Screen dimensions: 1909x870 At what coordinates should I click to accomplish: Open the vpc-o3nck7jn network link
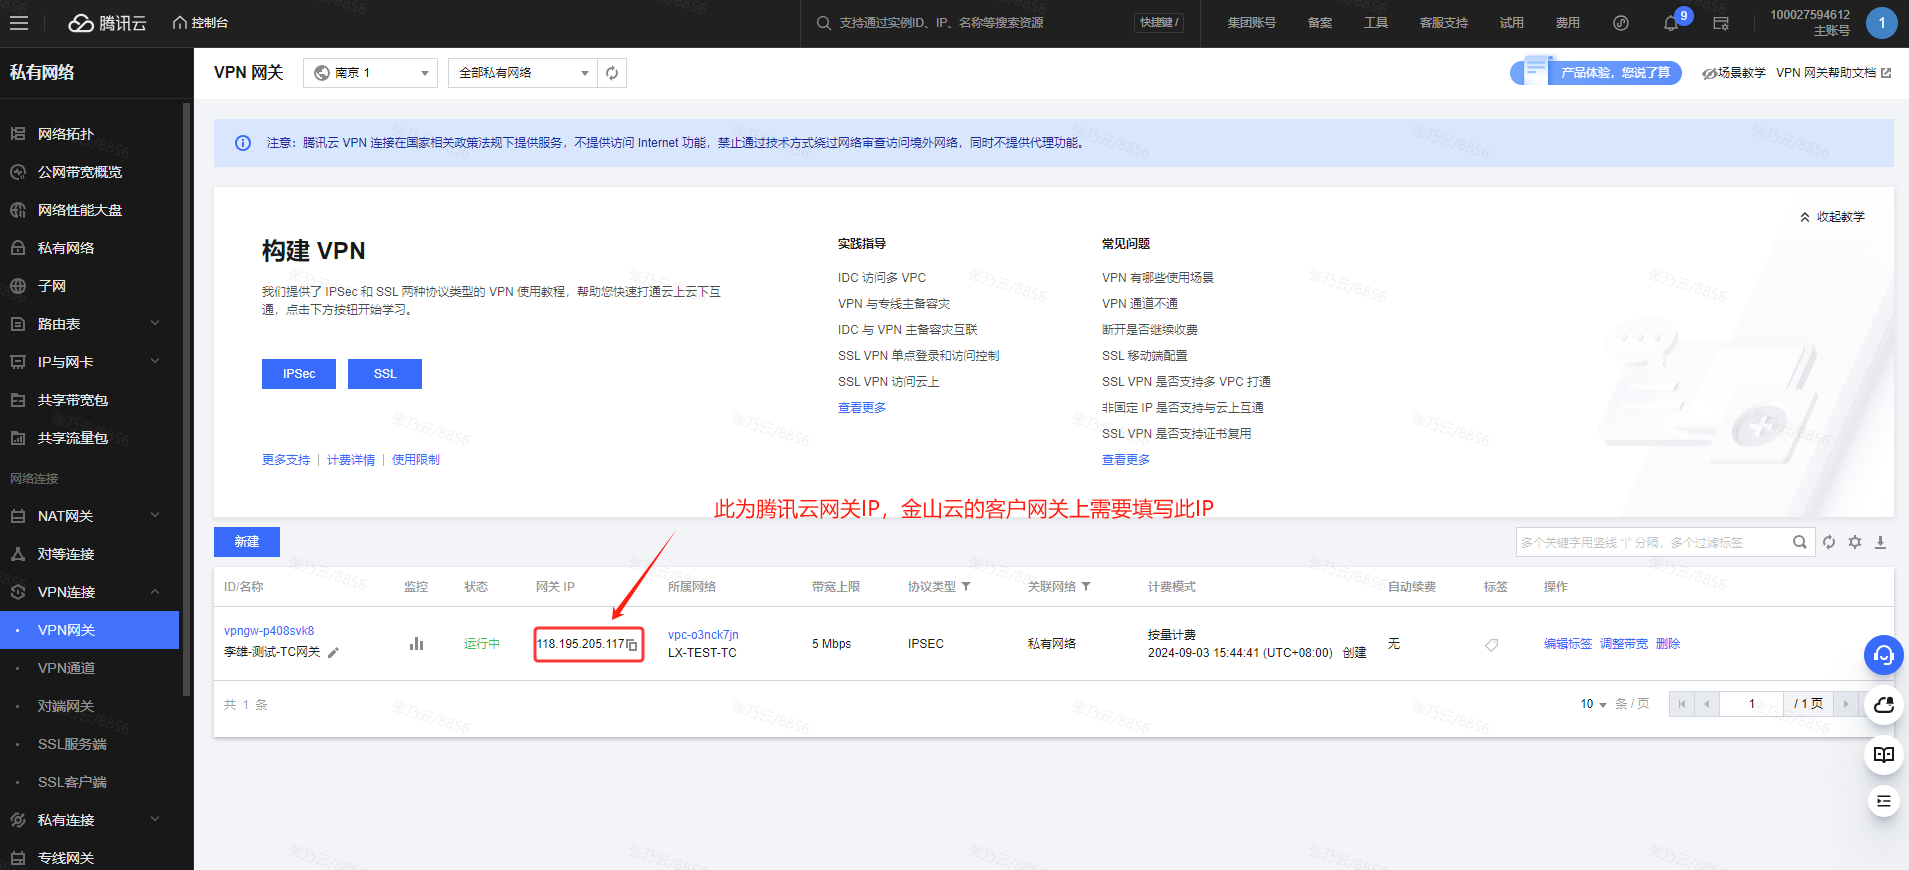(703, 635)
